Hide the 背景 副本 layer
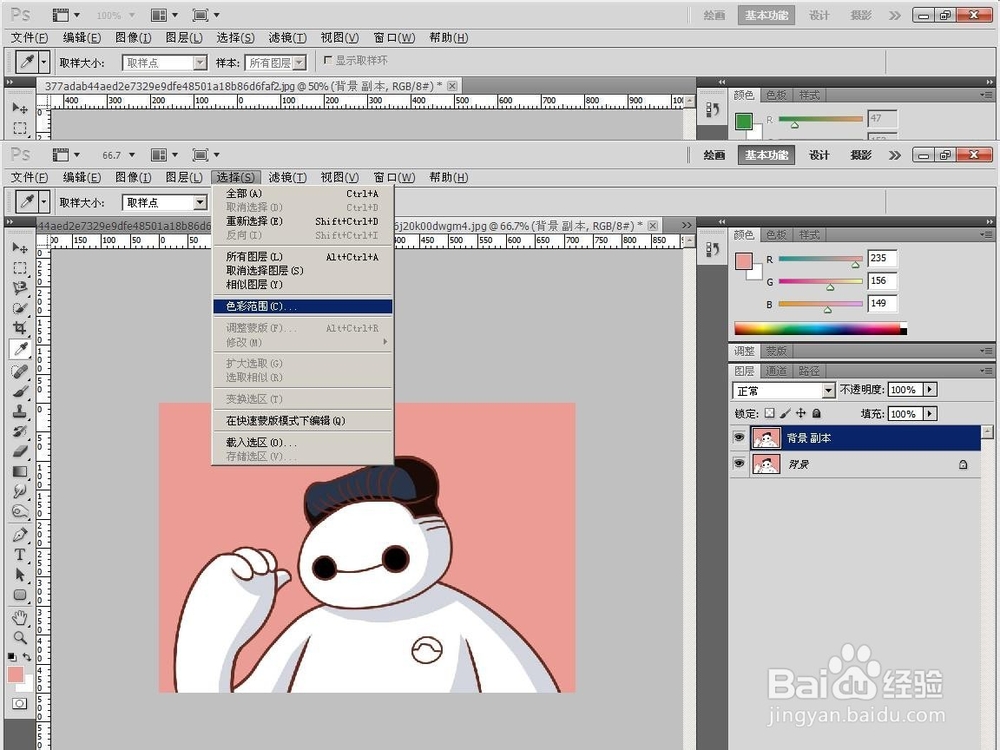Viewport: 1000px width, 750px height. point(739,438)
